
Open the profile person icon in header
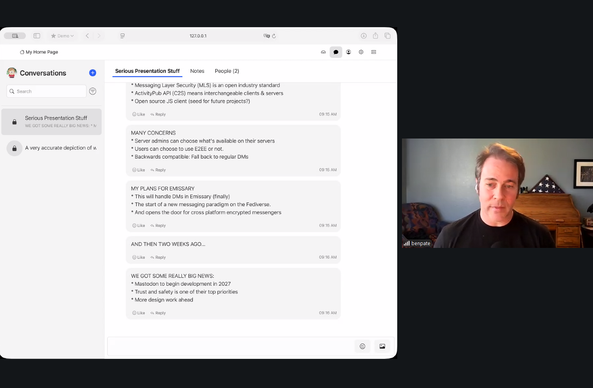tap(348, 52)
